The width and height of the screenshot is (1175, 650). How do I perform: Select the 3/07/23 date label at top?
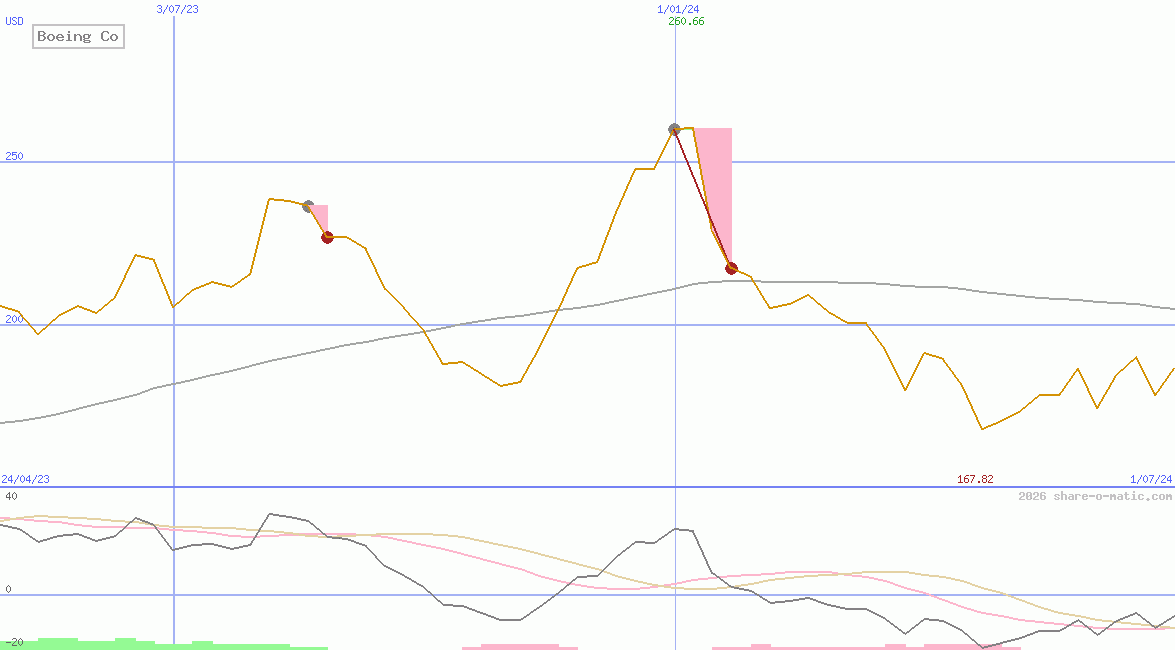coord(178,9)
